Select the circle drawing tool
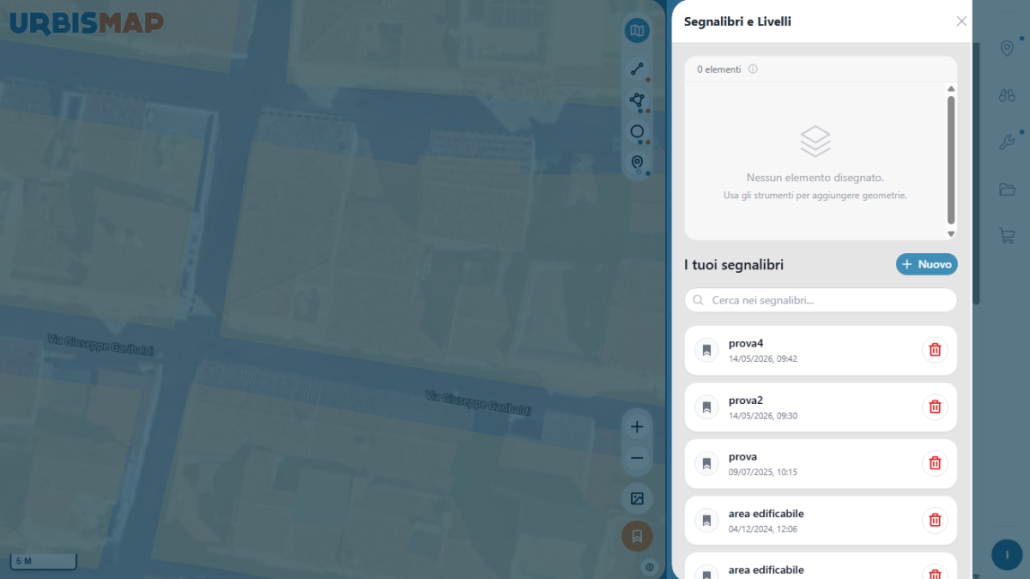Viewport: 1030px width, 579px height. 637,132
